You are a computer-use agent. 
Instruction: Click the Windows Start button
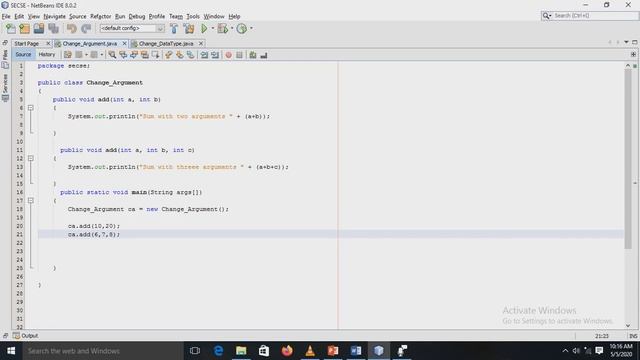[x=11, y=351]
